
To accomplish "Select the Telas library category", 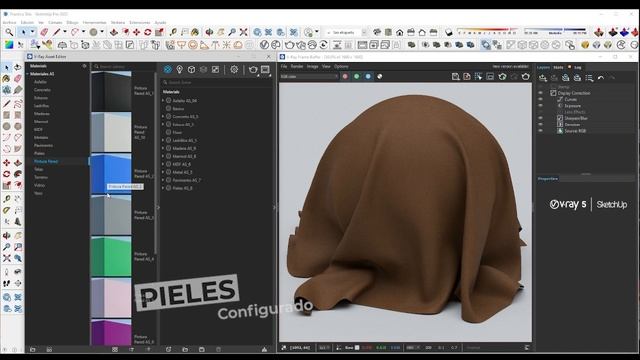I will click(38, 169).
